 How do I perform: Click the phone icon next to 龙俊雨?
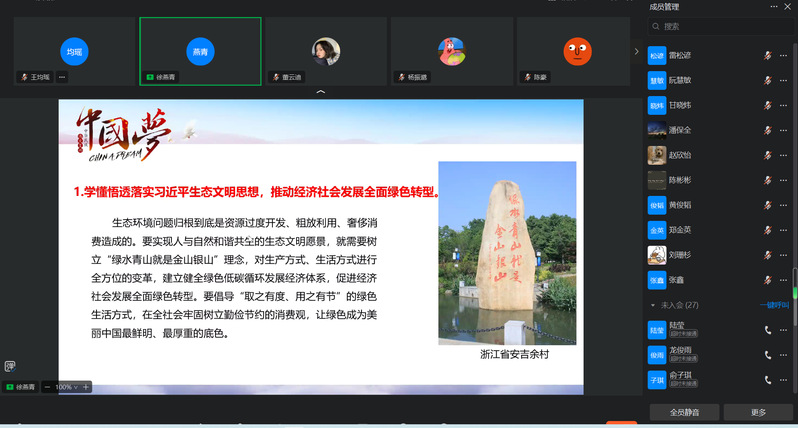[x=768, y=354]
